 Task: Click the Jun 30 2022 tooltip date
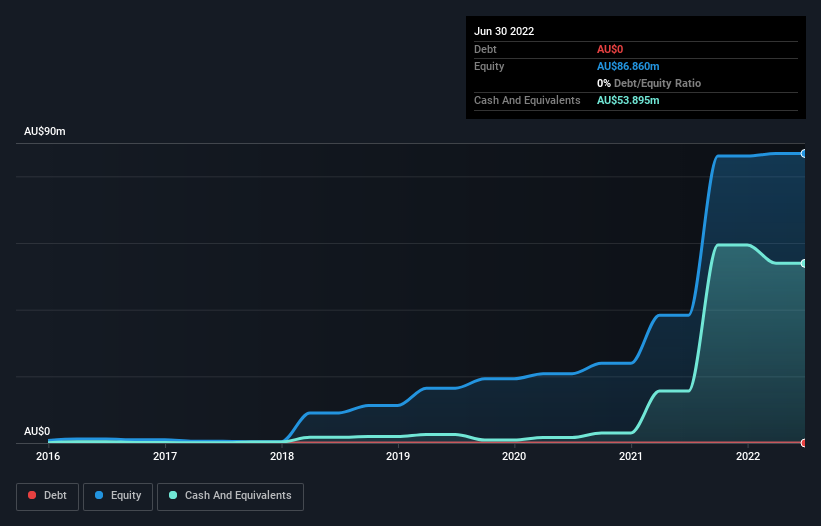(504, 31)
